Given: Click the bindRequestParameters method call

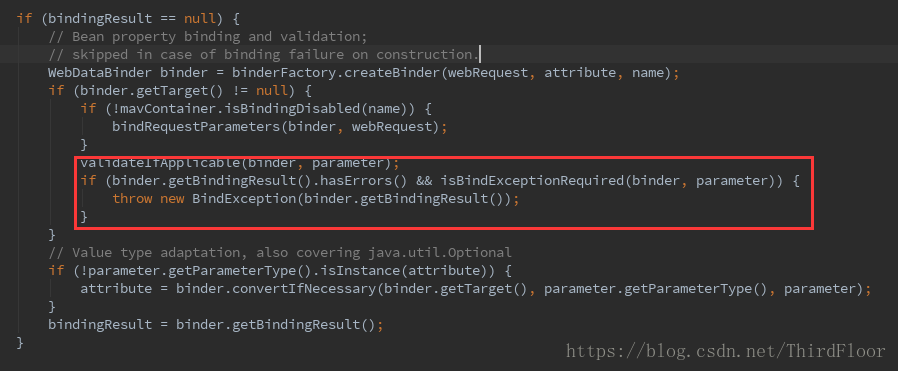Looking at the screenshot, I should click(x=196, y=127).
